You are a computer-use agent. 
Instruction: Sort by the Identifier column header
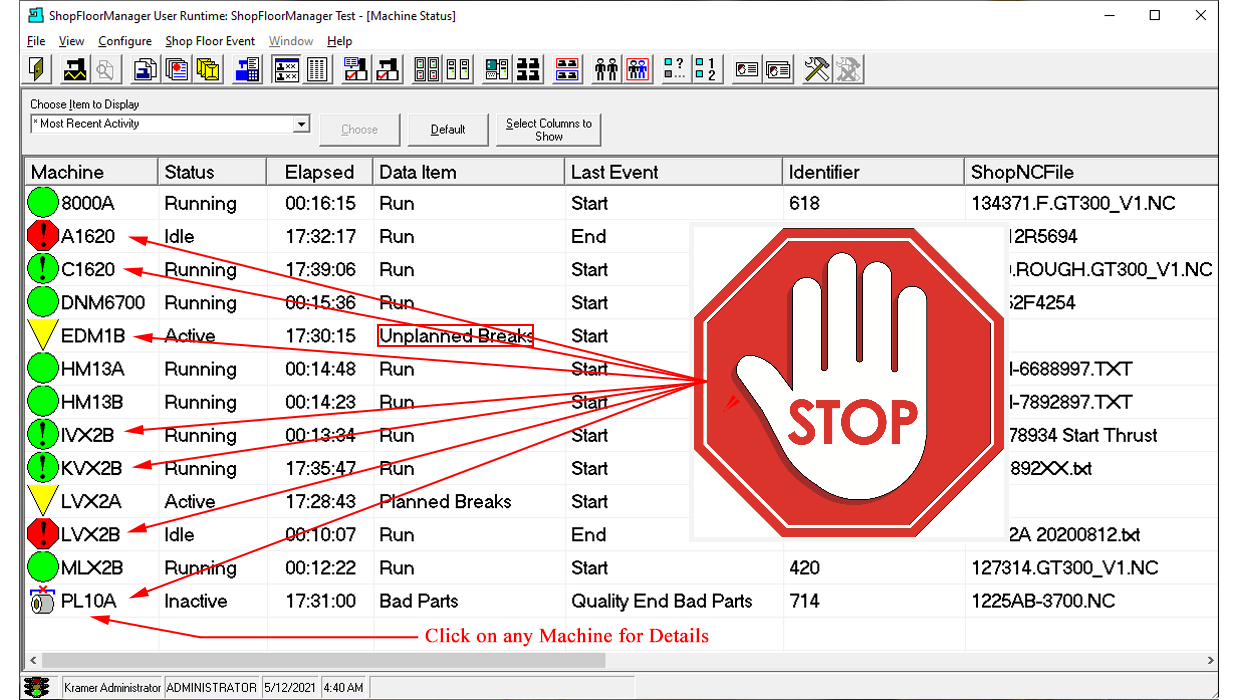click(874, 172)
